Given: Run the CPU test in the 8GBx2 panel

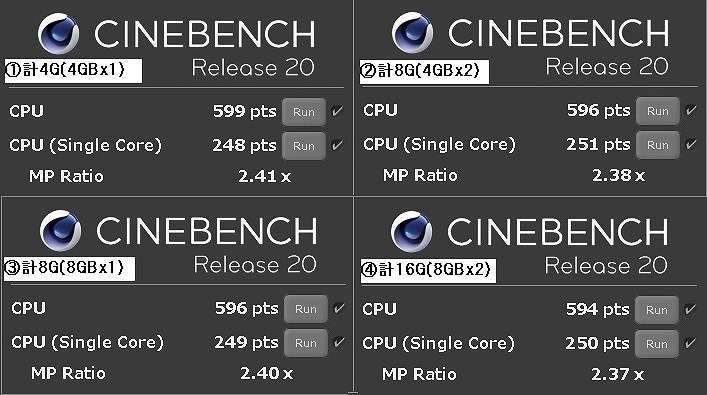Looking at the screenshot, I should pos(656,310).
